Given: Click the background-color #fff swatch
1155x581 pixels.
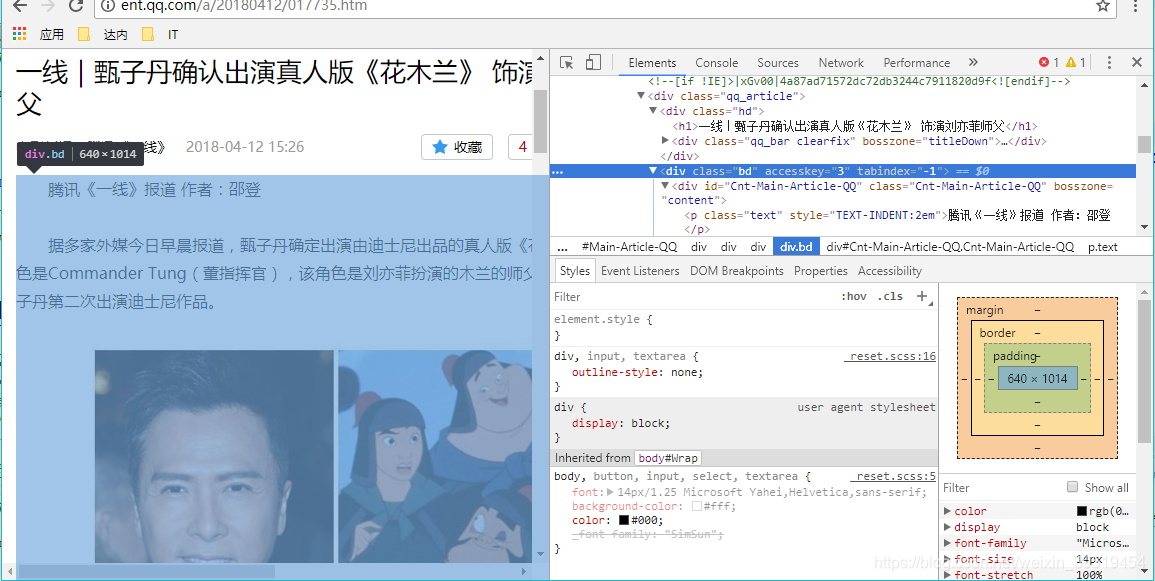Looking at the screenshot, I should 697,506.
